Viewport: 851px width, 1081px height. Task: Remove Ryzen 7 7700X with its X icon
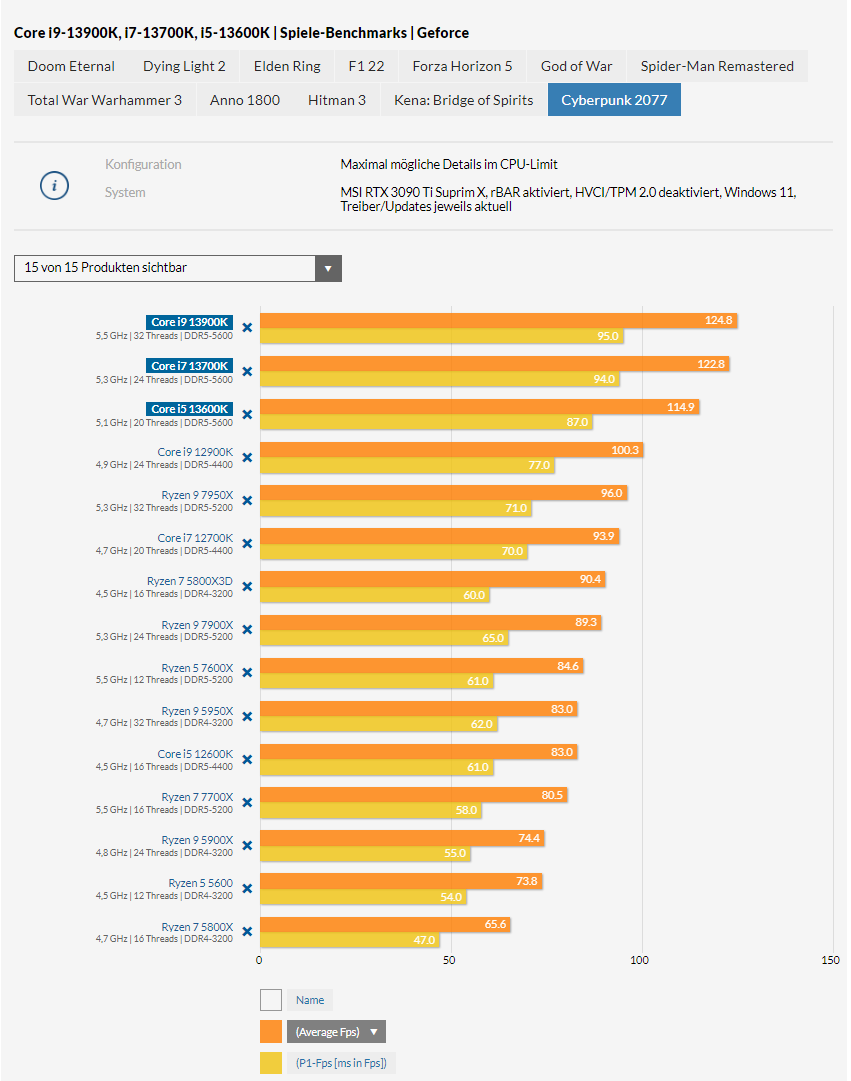[x=247, y=802]
